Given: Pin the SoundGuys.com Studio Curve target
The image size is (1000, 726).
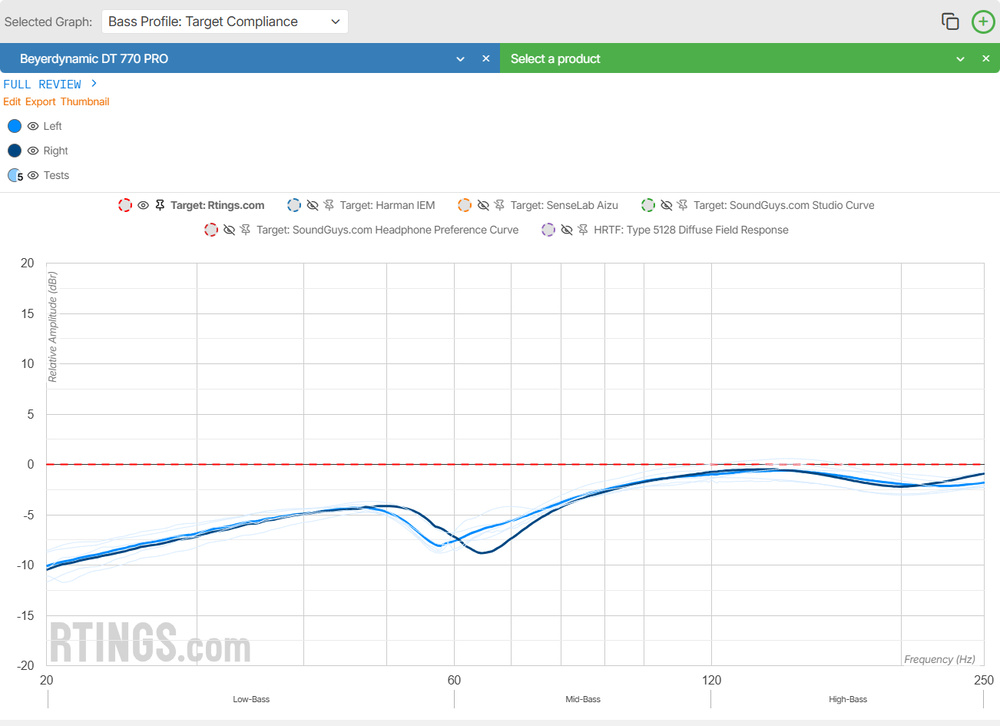Looking at the screenshot, I should (x=683, y=205).
